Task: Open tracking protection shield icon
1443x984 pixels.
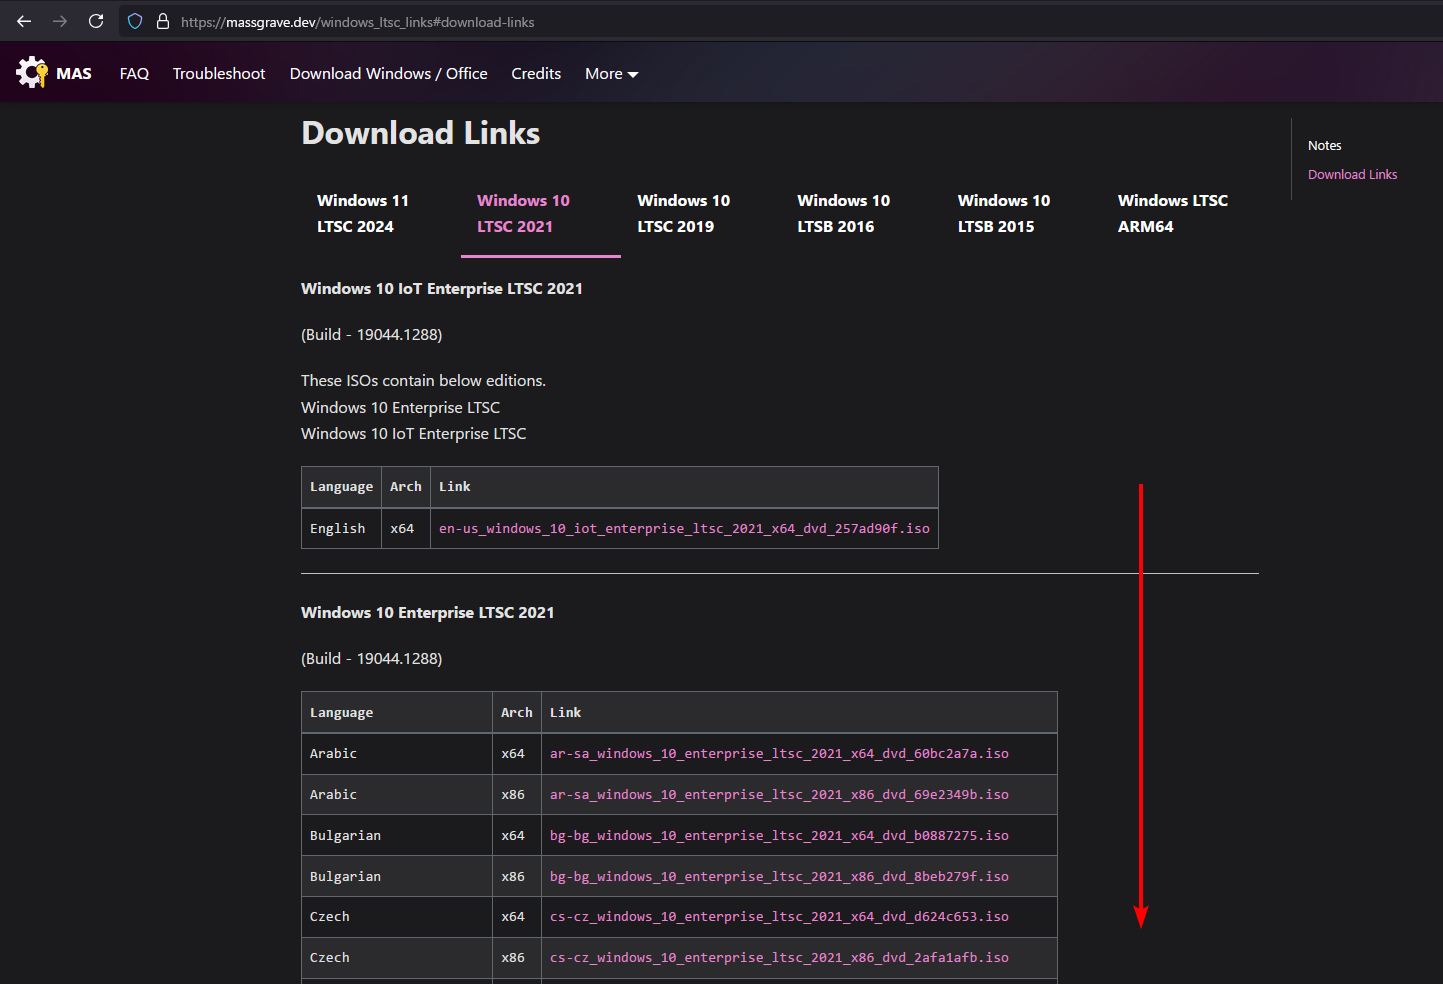Action: click(135, 21)
